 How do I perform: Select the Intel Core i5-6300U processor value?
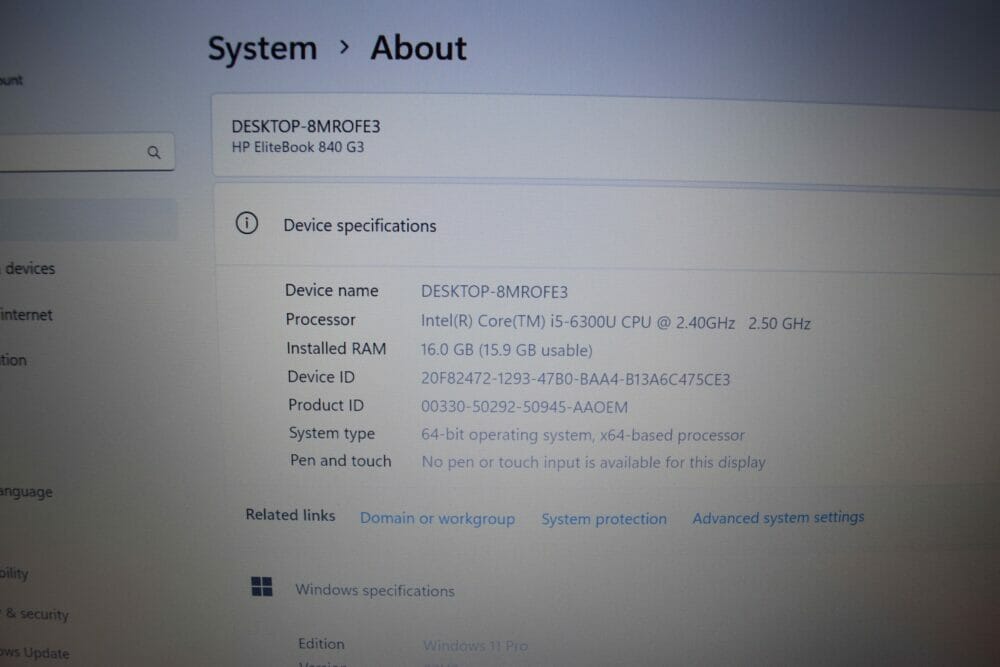(615, 323)
